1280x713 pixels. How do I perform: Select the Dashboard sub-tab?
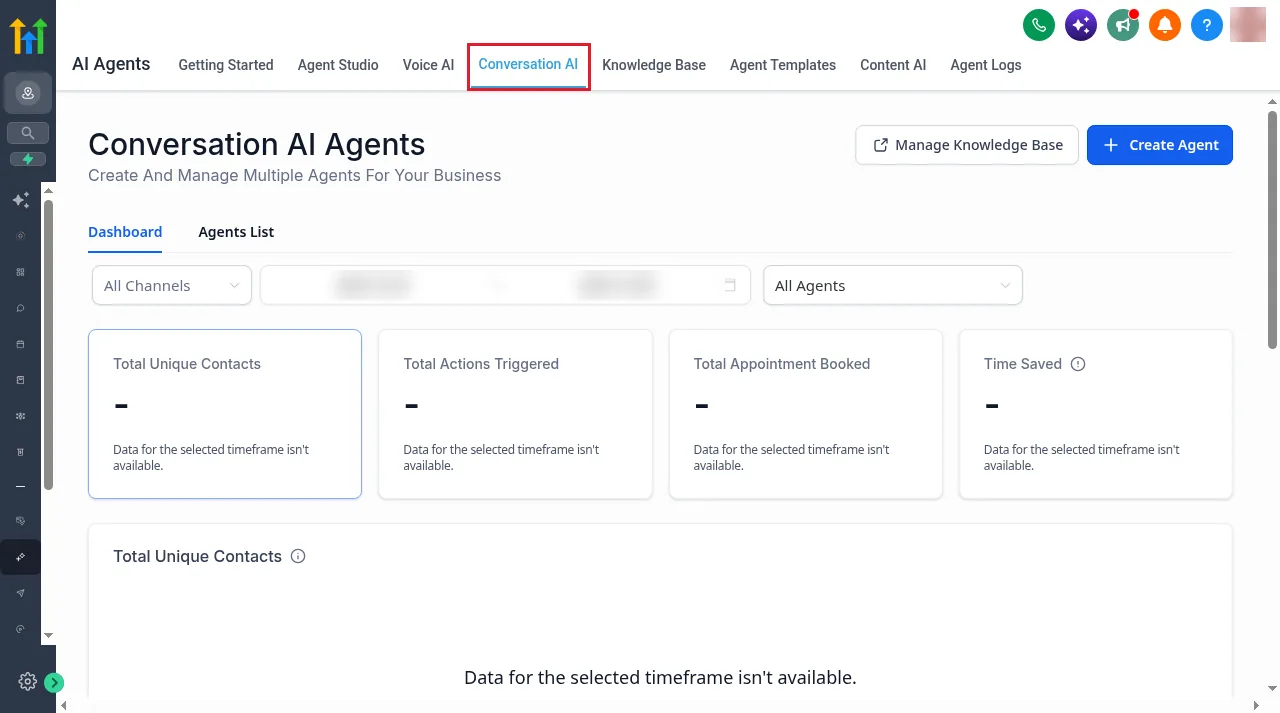tap(125, 232)
